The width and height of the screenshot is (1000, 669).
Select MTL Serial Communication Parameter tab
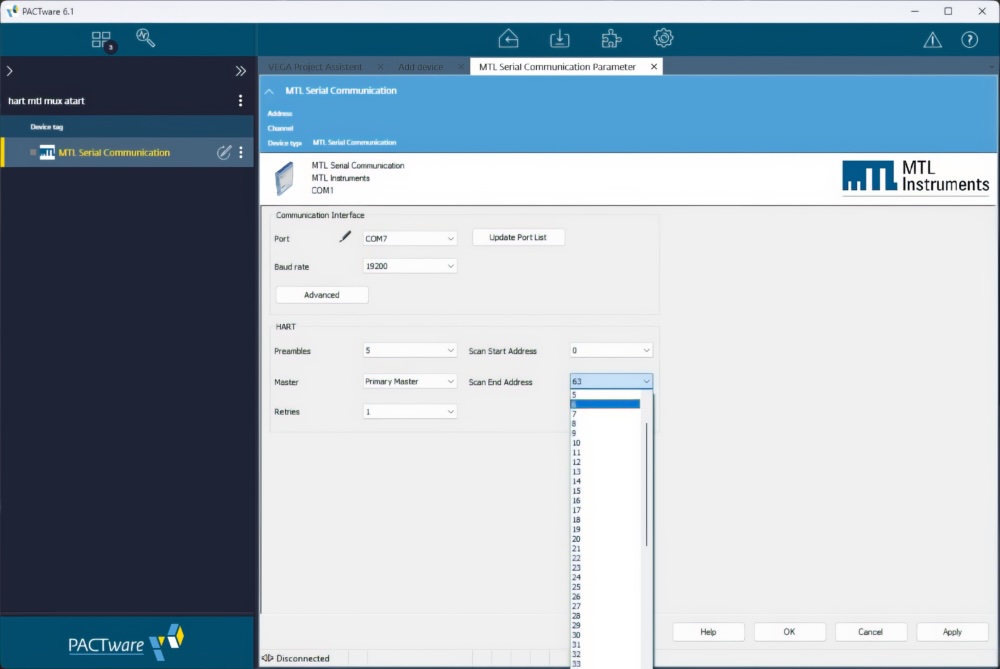click(557, 67)
